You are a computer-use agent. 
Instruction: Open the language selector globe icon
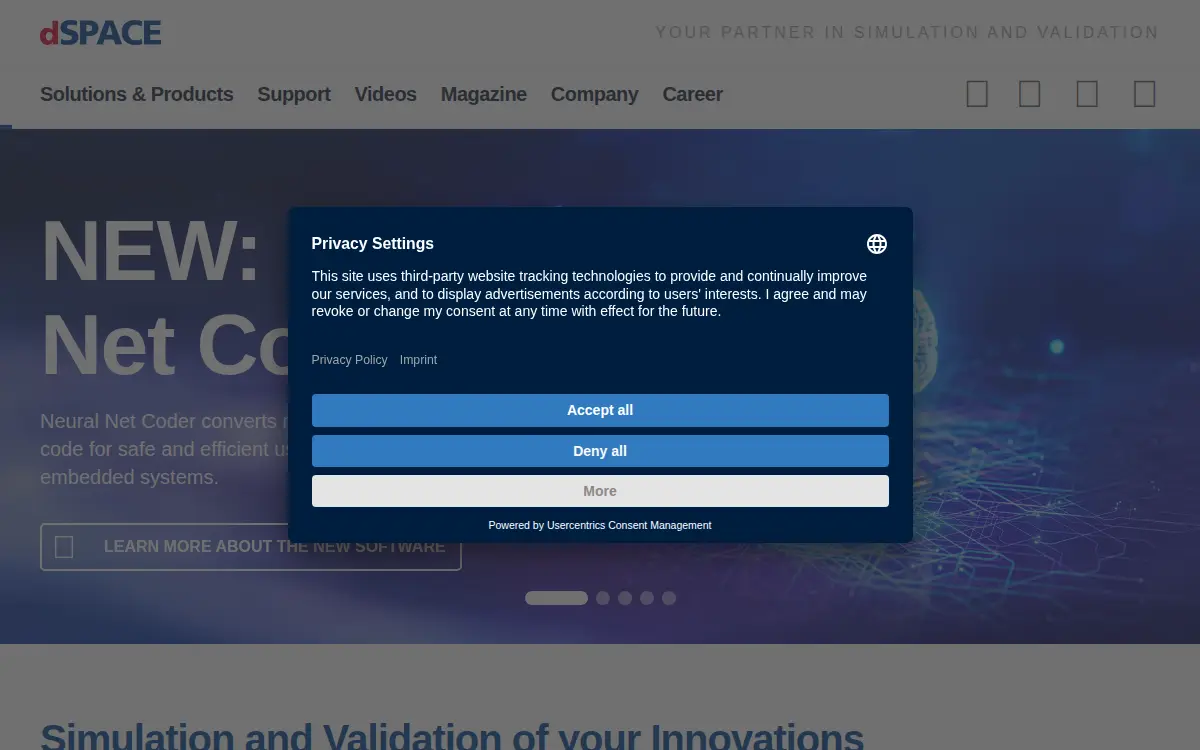pos(877,244)
